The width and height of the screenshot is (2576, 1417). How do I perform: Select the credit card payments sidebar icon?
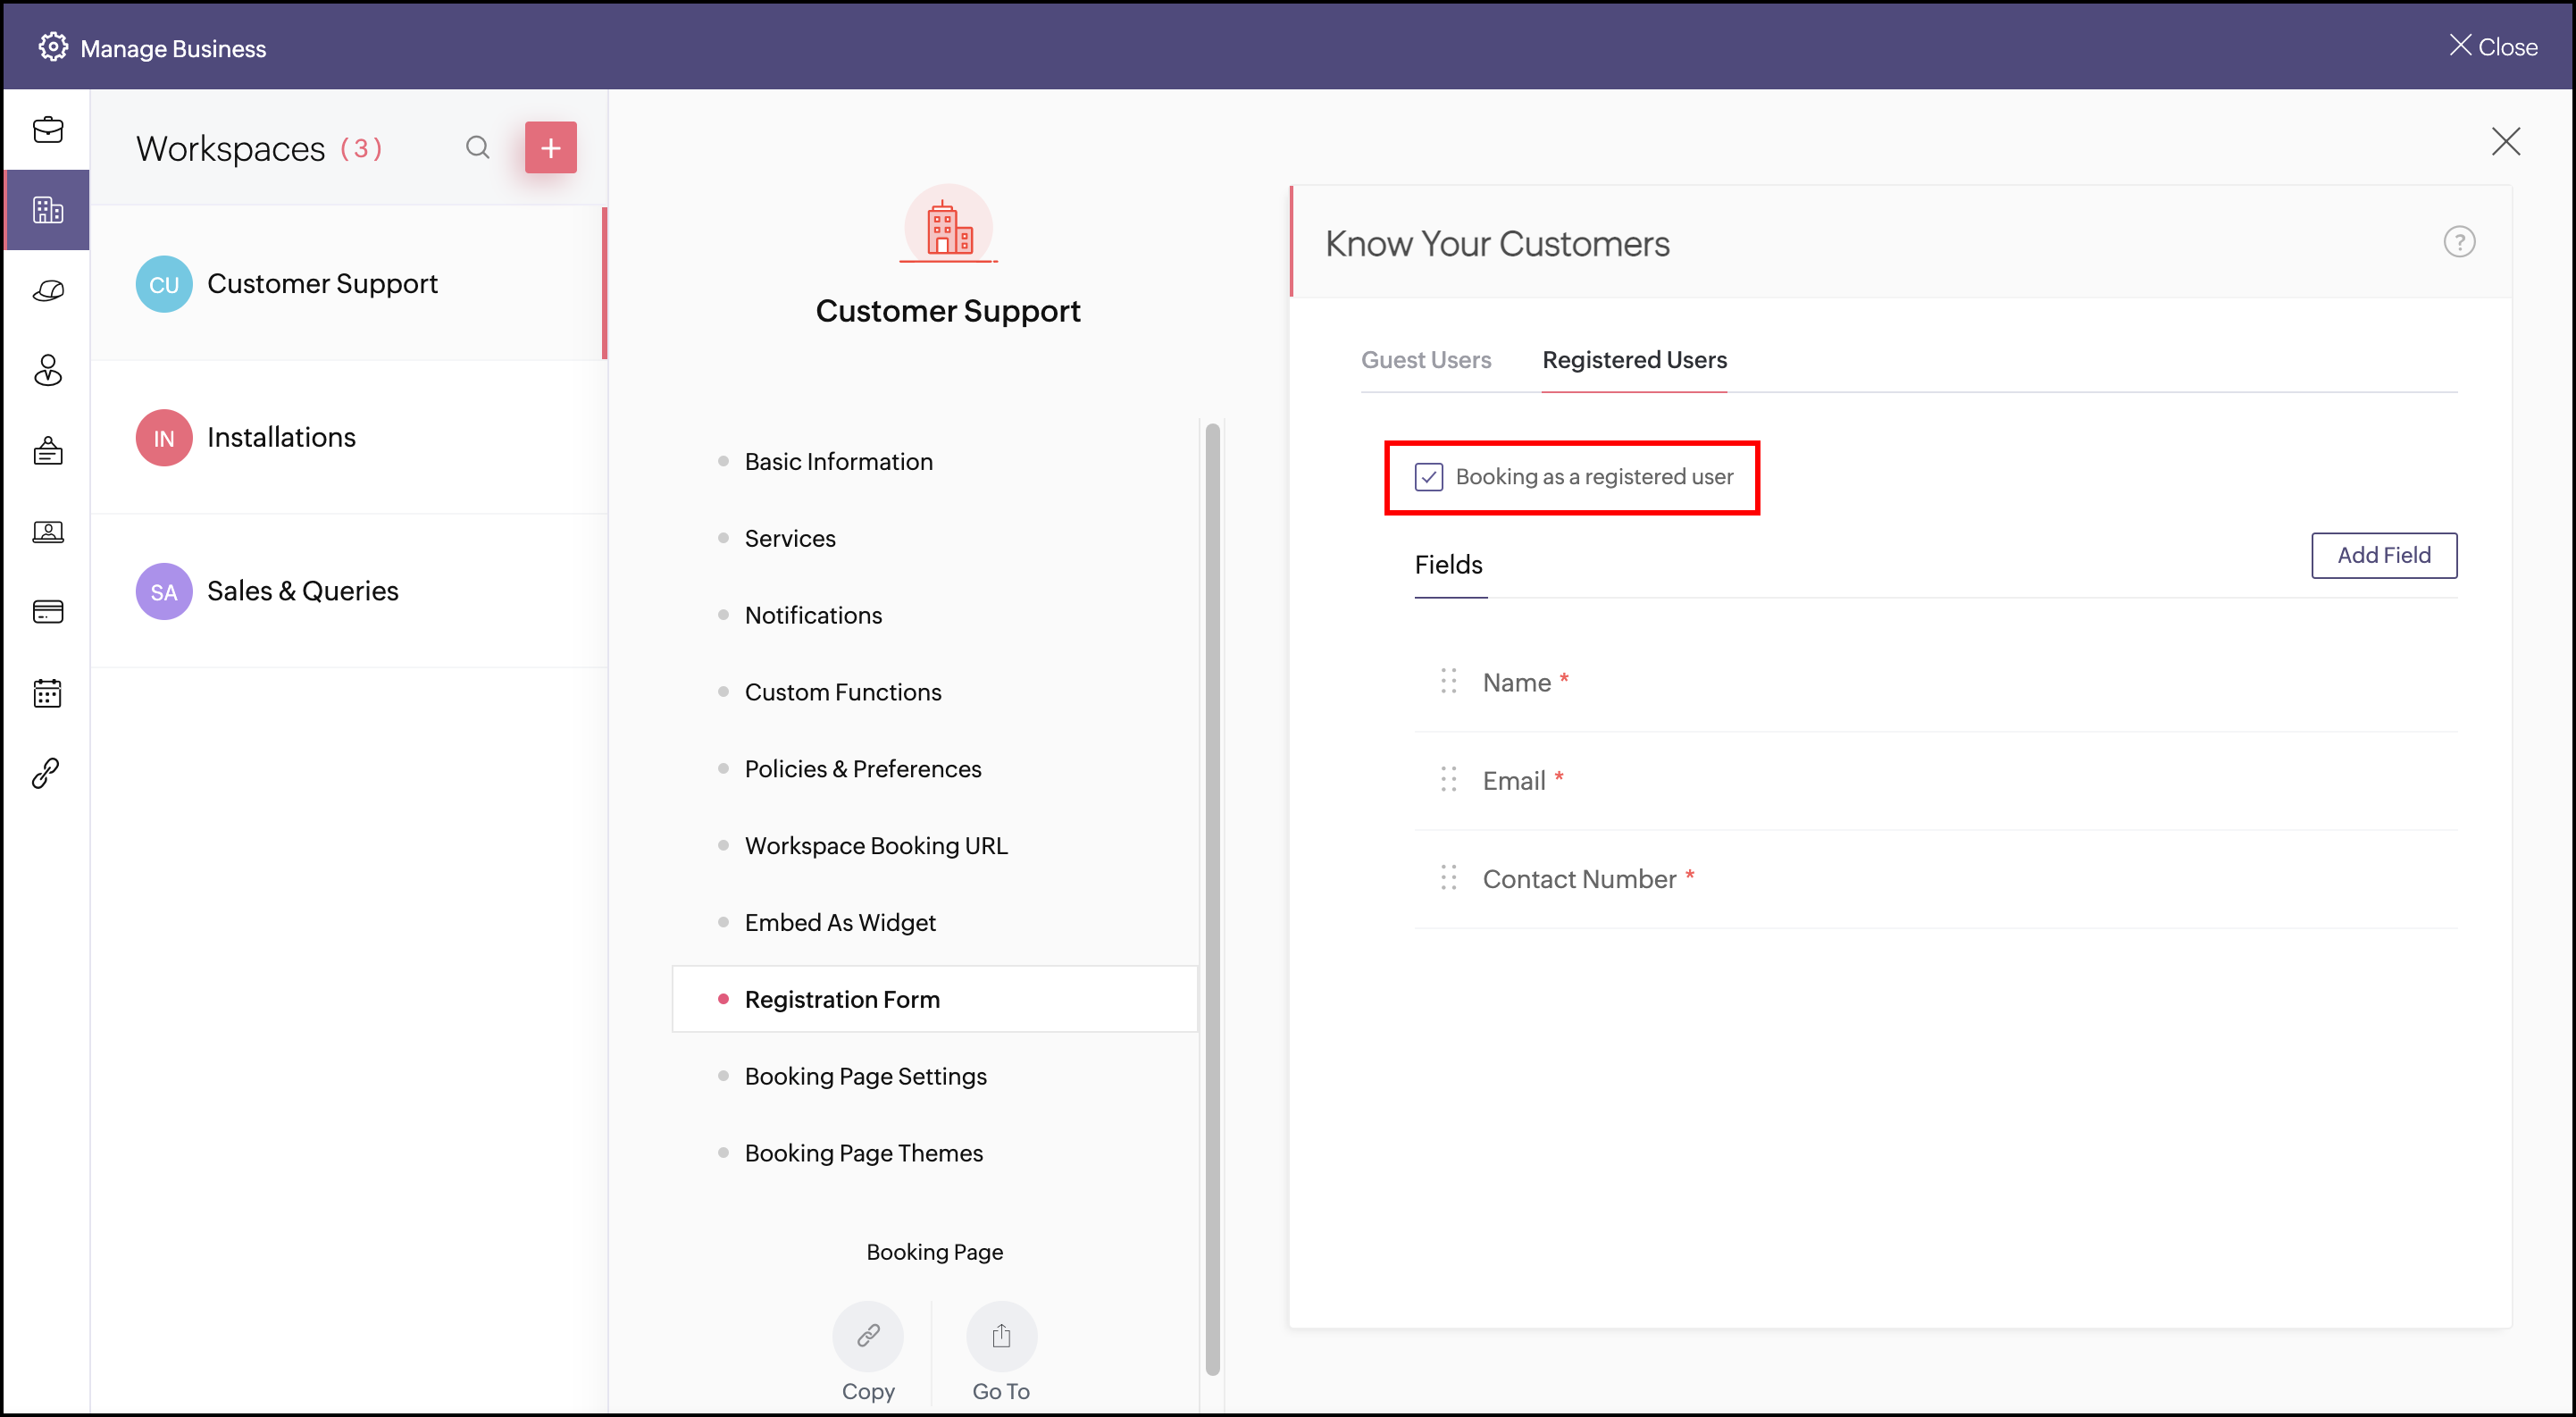pyautogui.click(x=47, y=611)
